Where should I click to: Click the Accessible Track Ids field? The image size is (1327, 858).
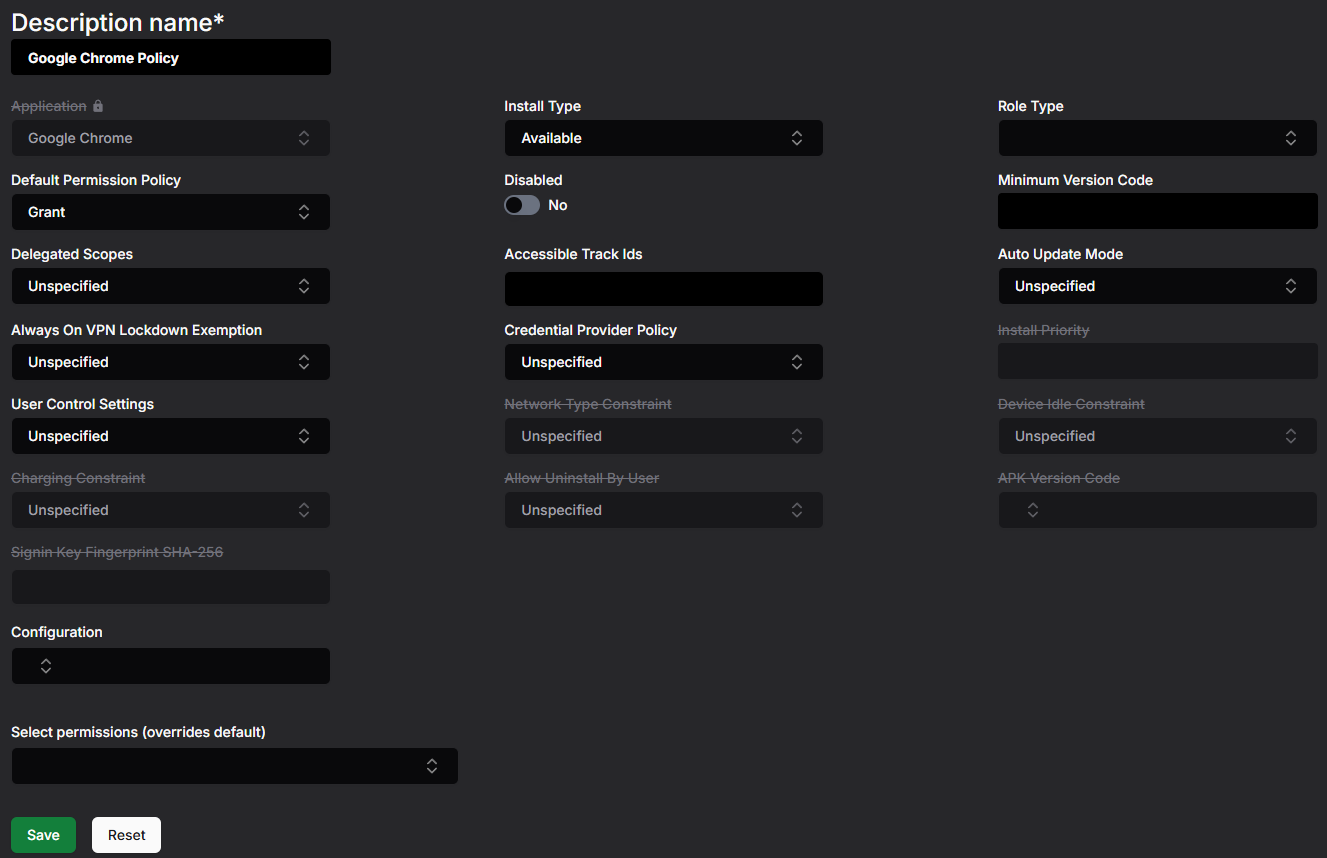[x=663, y=289]
